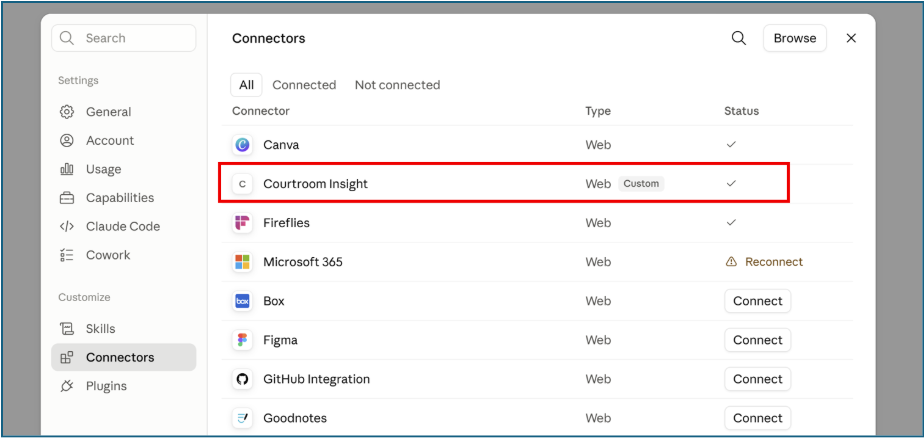Click the magnifier icon beside Browse
Image resolution: width=924 pixels, height=438 pixels.
point(738,38)
